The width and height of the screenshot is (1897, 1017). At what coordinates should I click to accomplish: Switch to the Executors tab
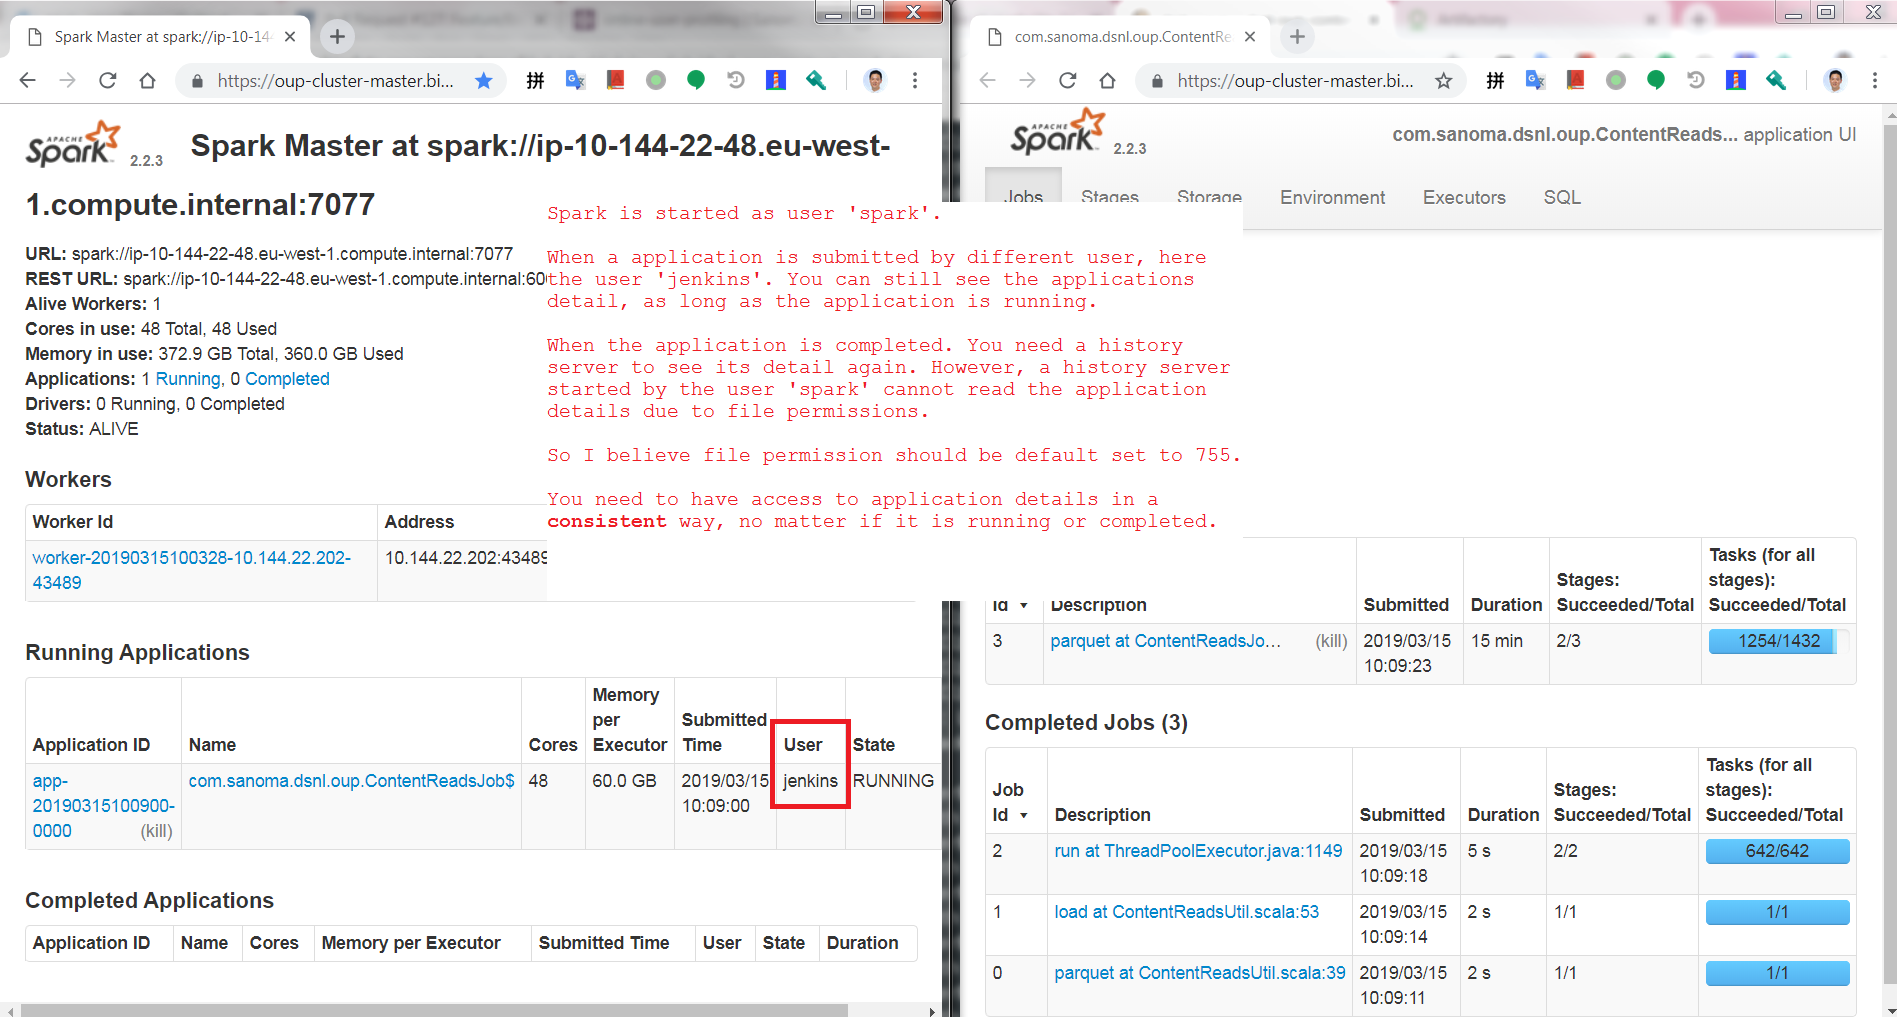[x=1464, y=198]
